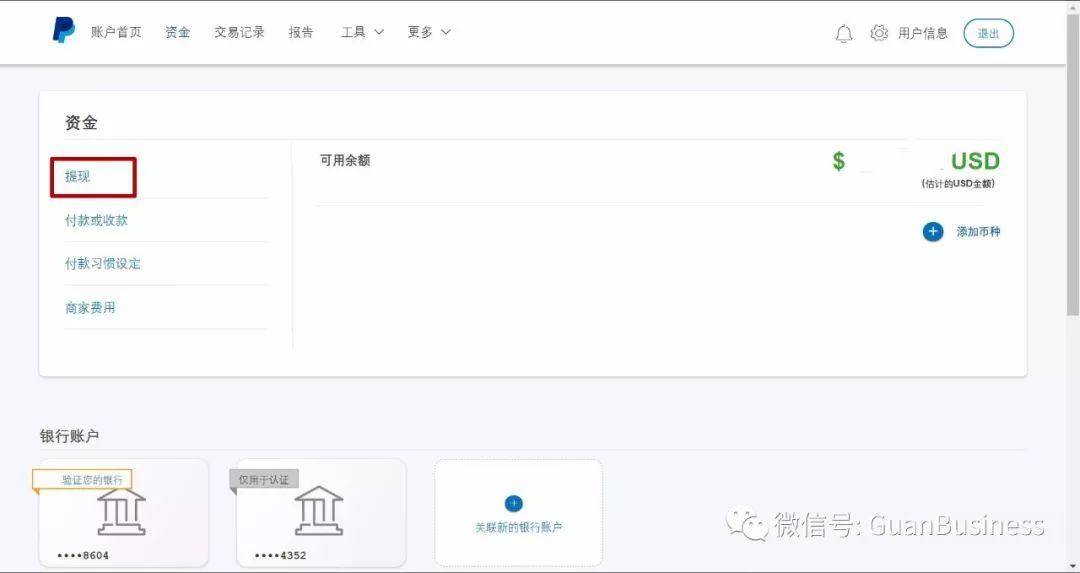Click the ••••4352 account number
Screen dimensions: 1080x573
point(280,555)
